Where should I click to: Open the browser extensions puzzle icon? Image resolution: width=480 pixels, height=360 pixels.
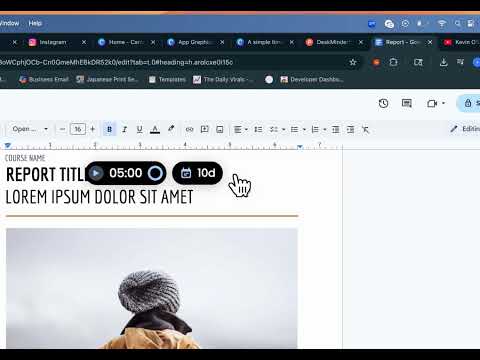(393, 62)
